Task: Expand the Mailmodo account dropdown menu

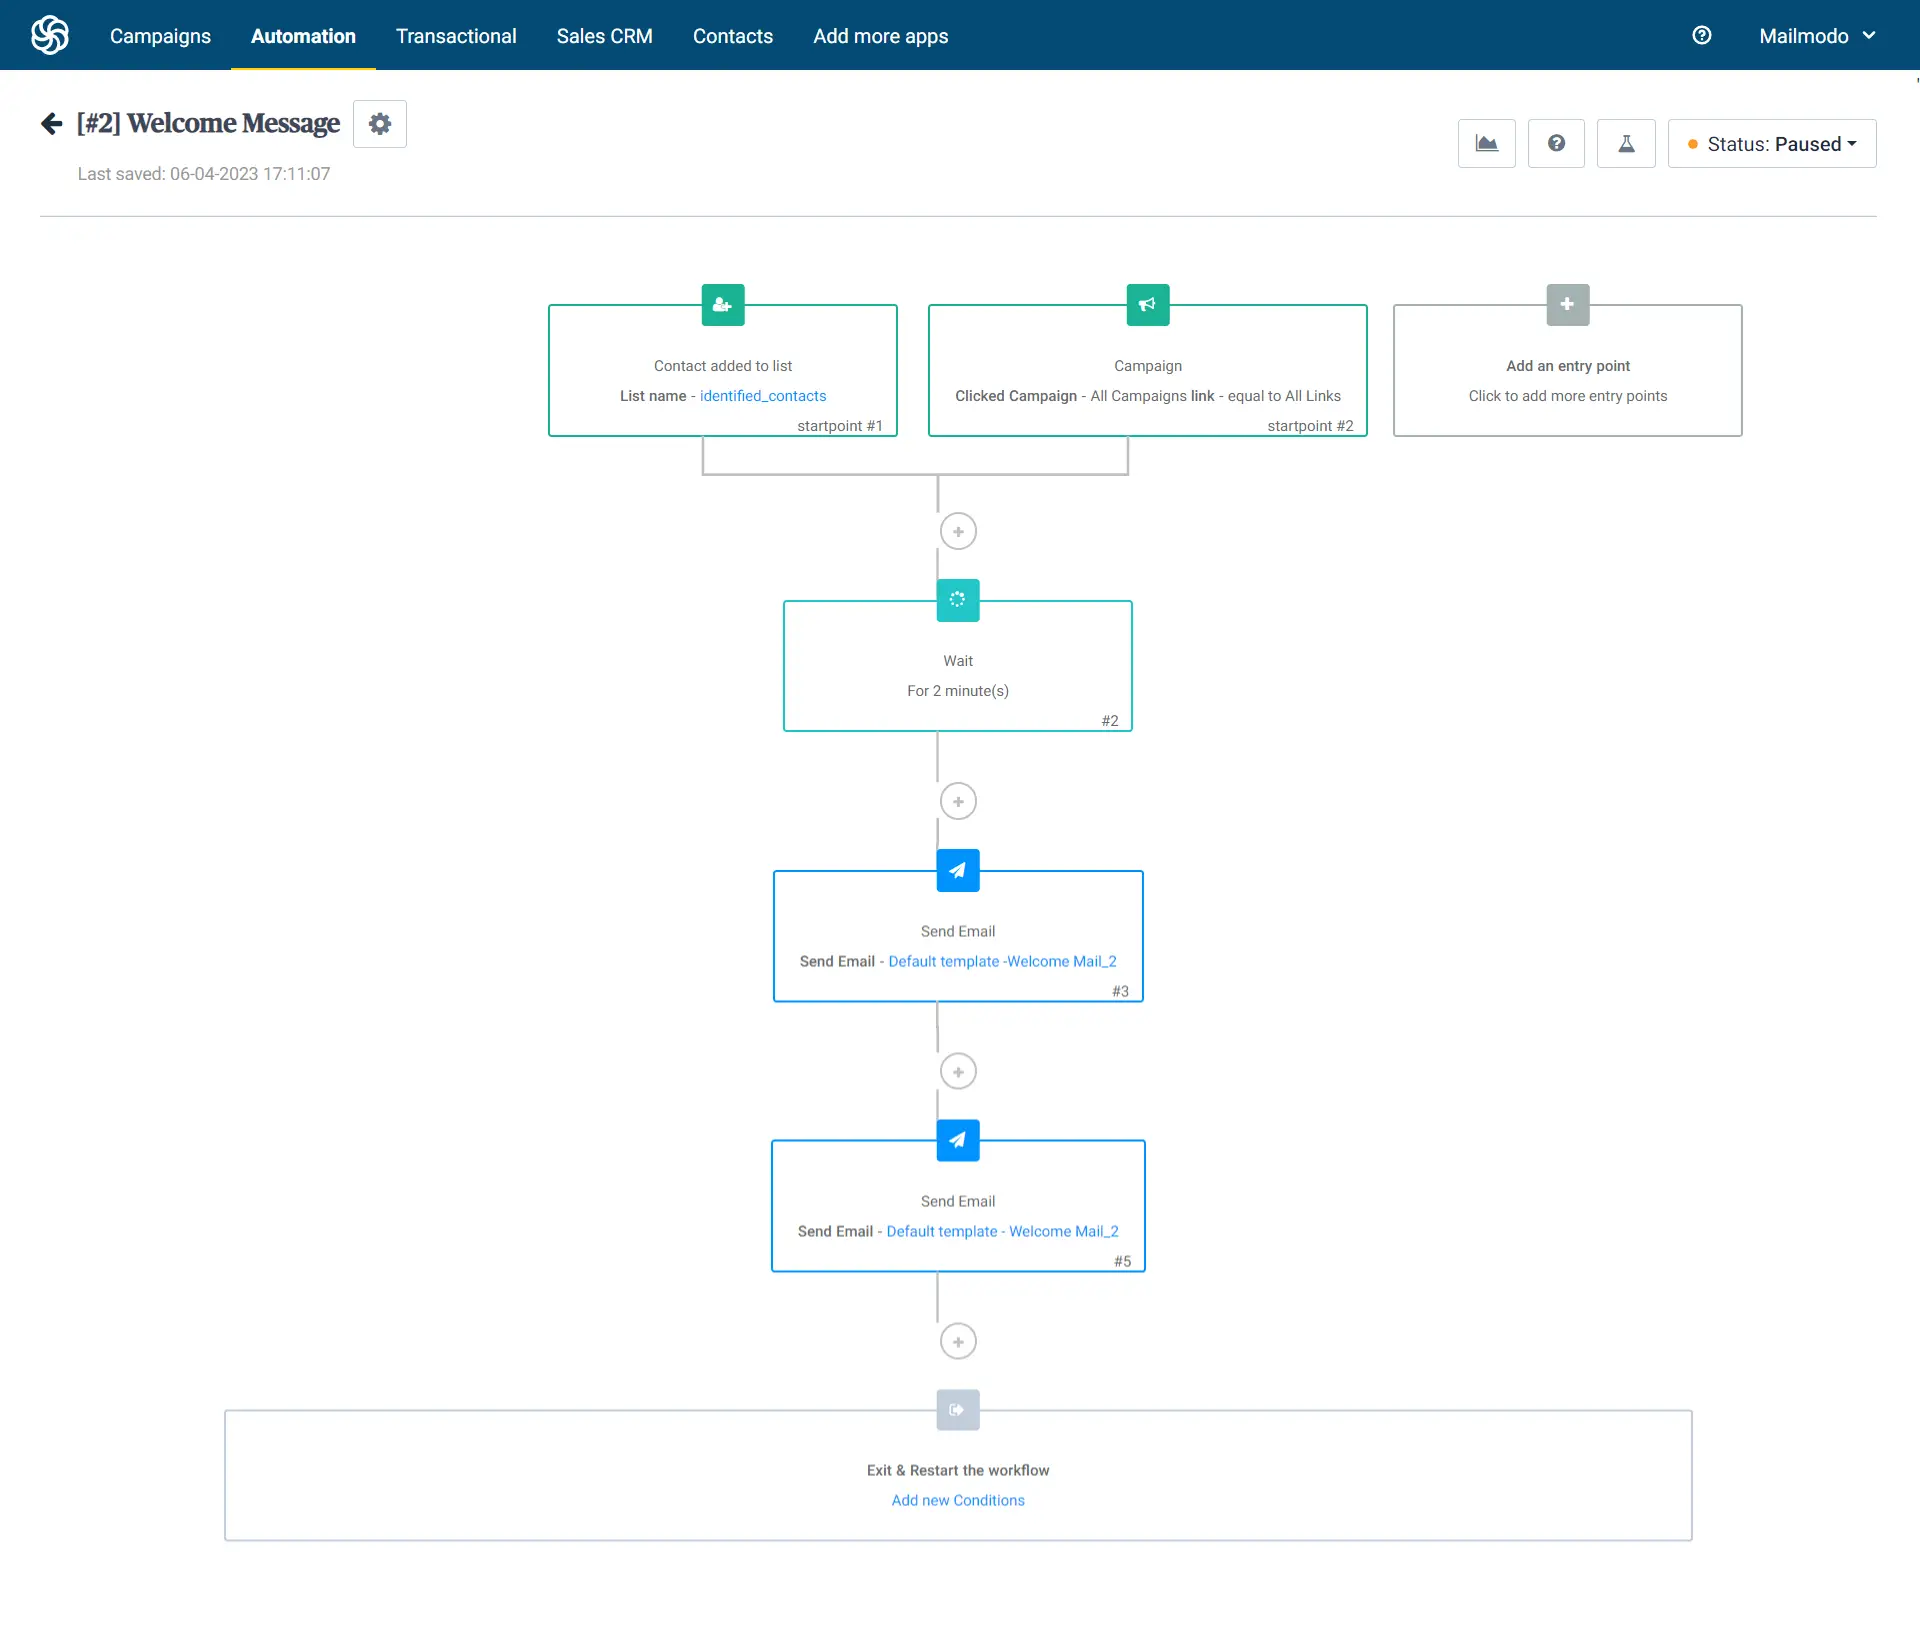Action: tap(1816, 34)
